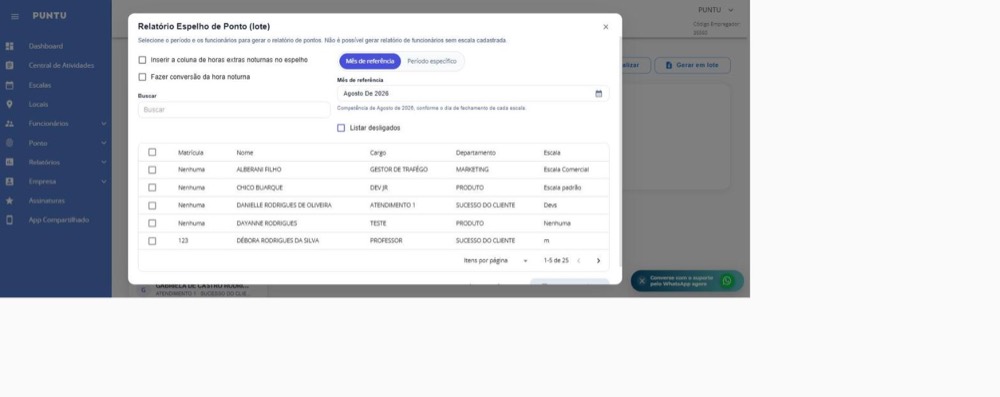Click the 1-5 de 25 pagination text

(555, 260)
